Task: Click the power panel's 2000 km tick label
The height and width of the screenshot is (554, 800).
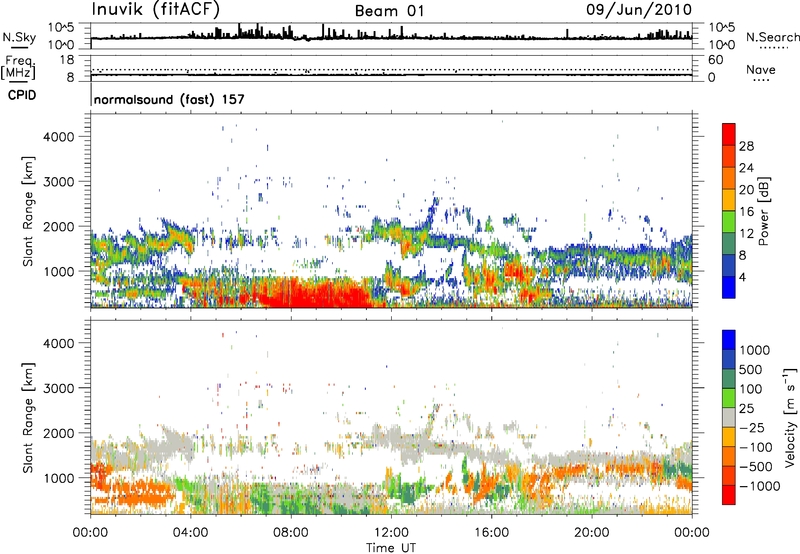Action: tap(58, 226)
